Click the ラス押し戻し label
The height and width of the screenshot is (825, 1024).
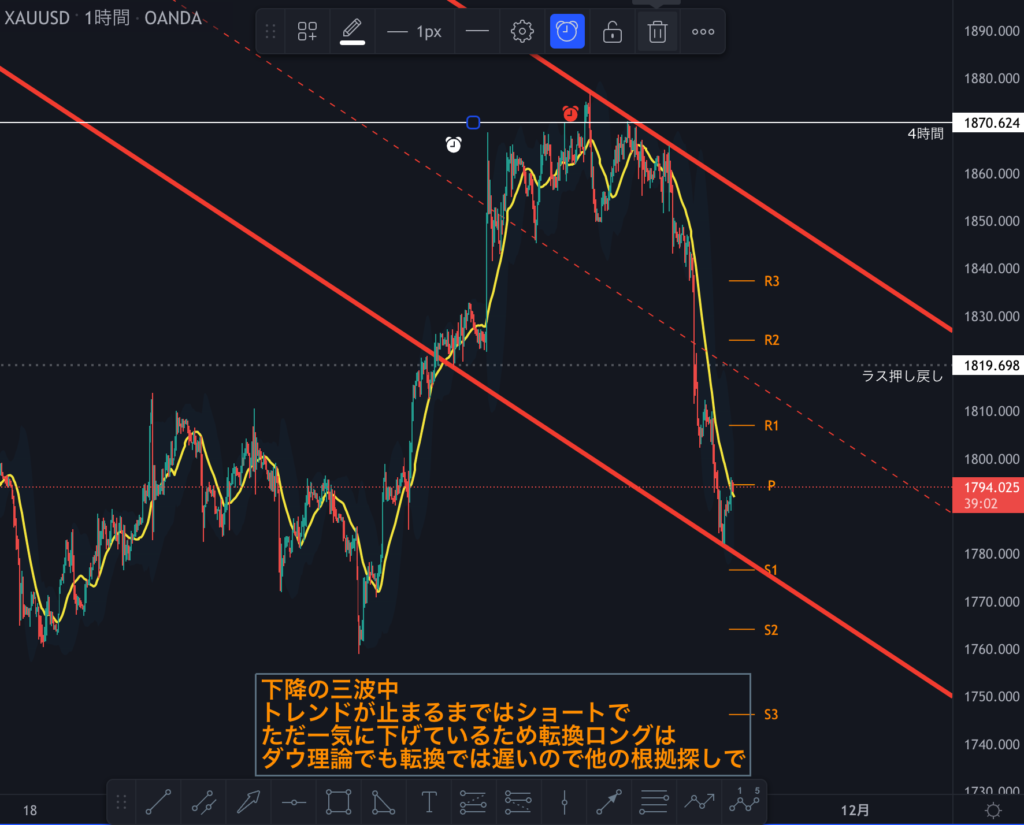click(903, 376)
